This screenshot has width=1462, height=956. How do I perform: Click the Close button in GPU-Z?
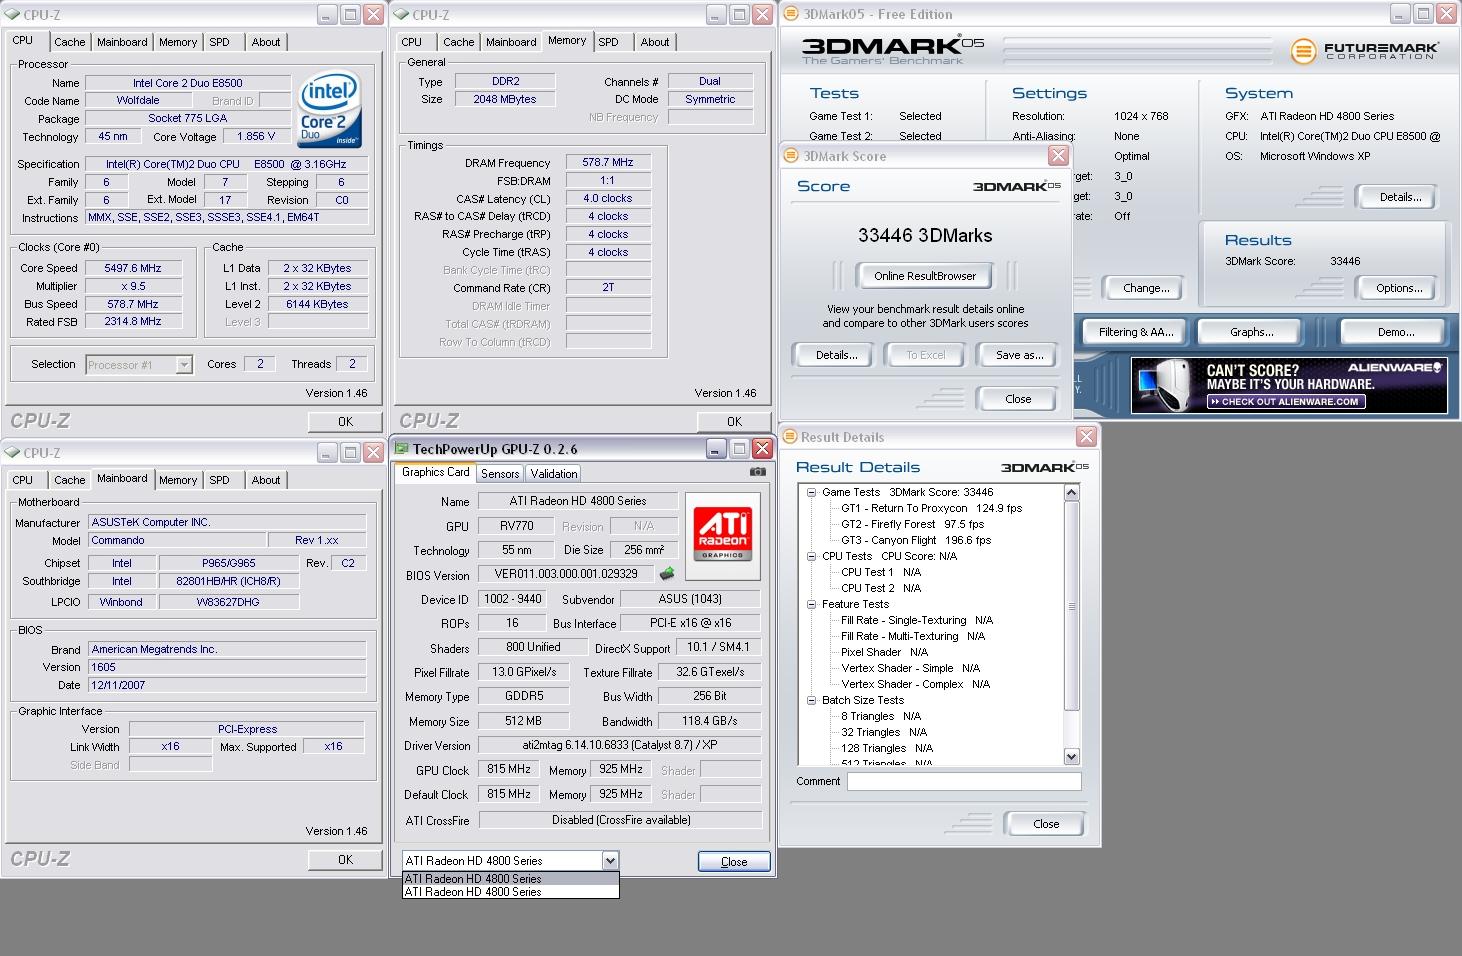[x=734, y=861]
